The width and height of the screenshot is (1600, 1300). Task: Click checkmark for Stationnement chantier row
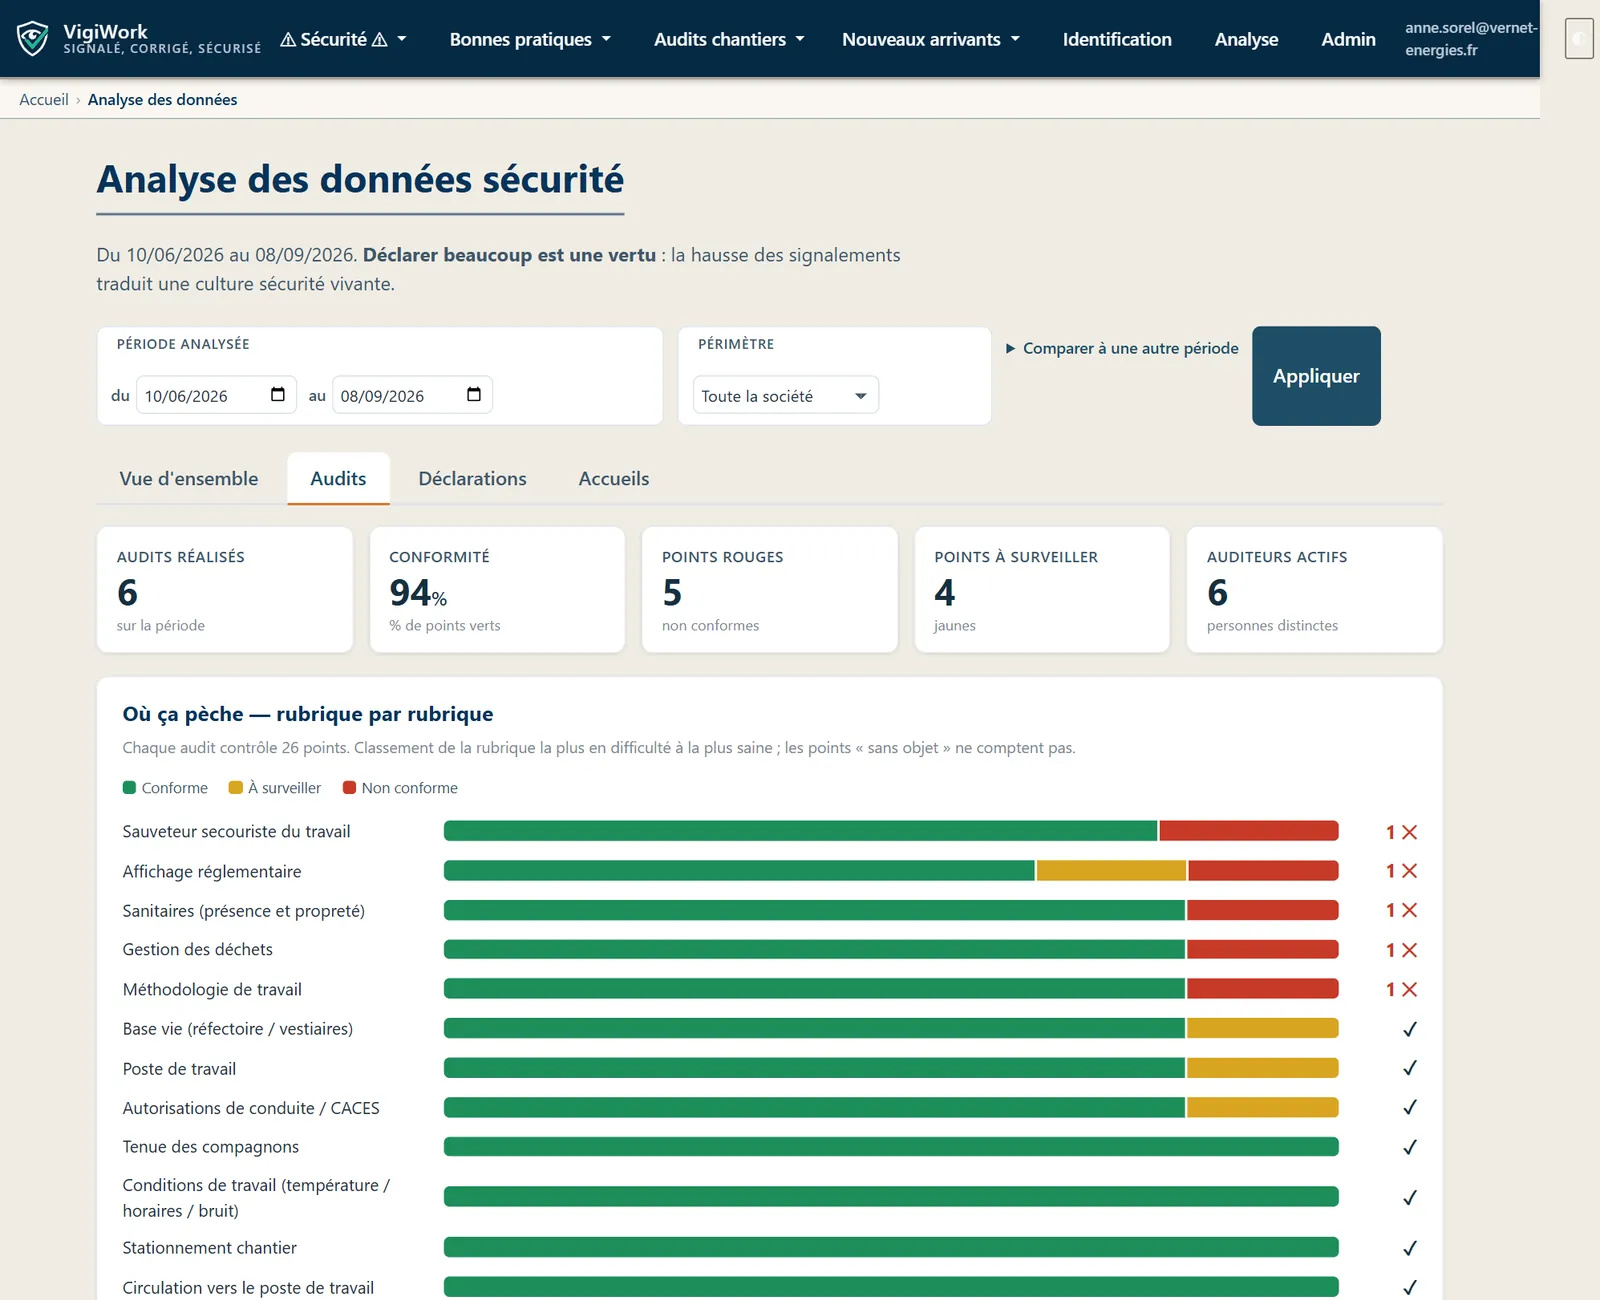(1410, 1248)
